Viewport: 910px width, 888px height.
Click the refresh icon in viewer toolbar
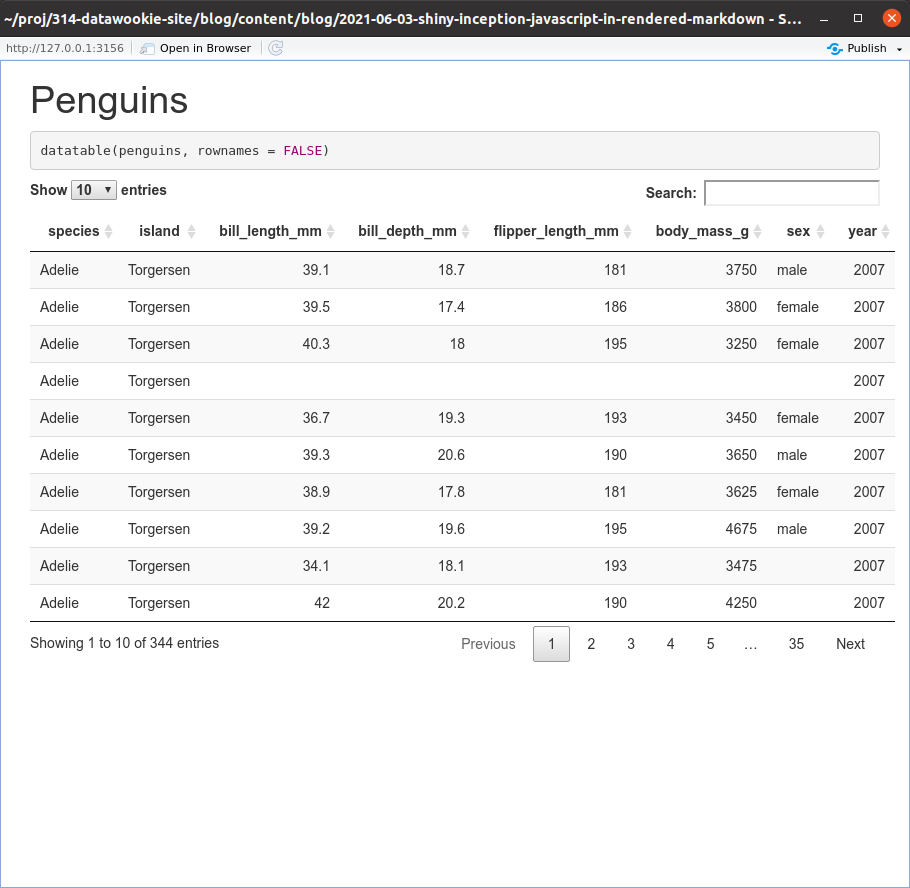click(275, 48)
